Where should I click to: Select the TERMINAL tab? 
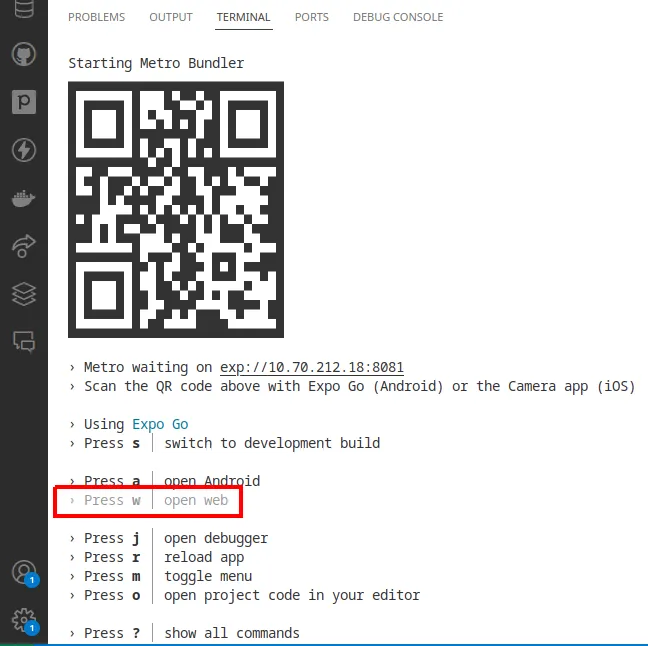tap(243, 17)
